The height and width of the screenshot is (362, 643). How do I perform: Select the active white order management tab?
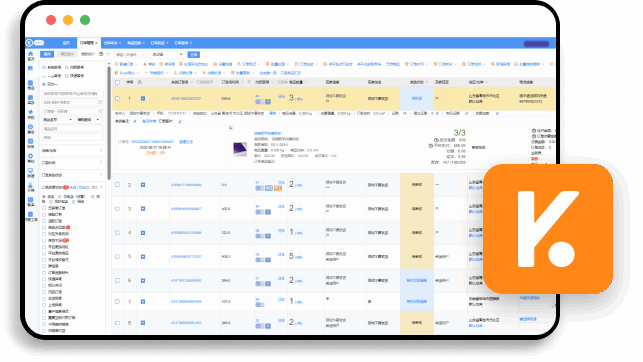click(x=89, y=43)
